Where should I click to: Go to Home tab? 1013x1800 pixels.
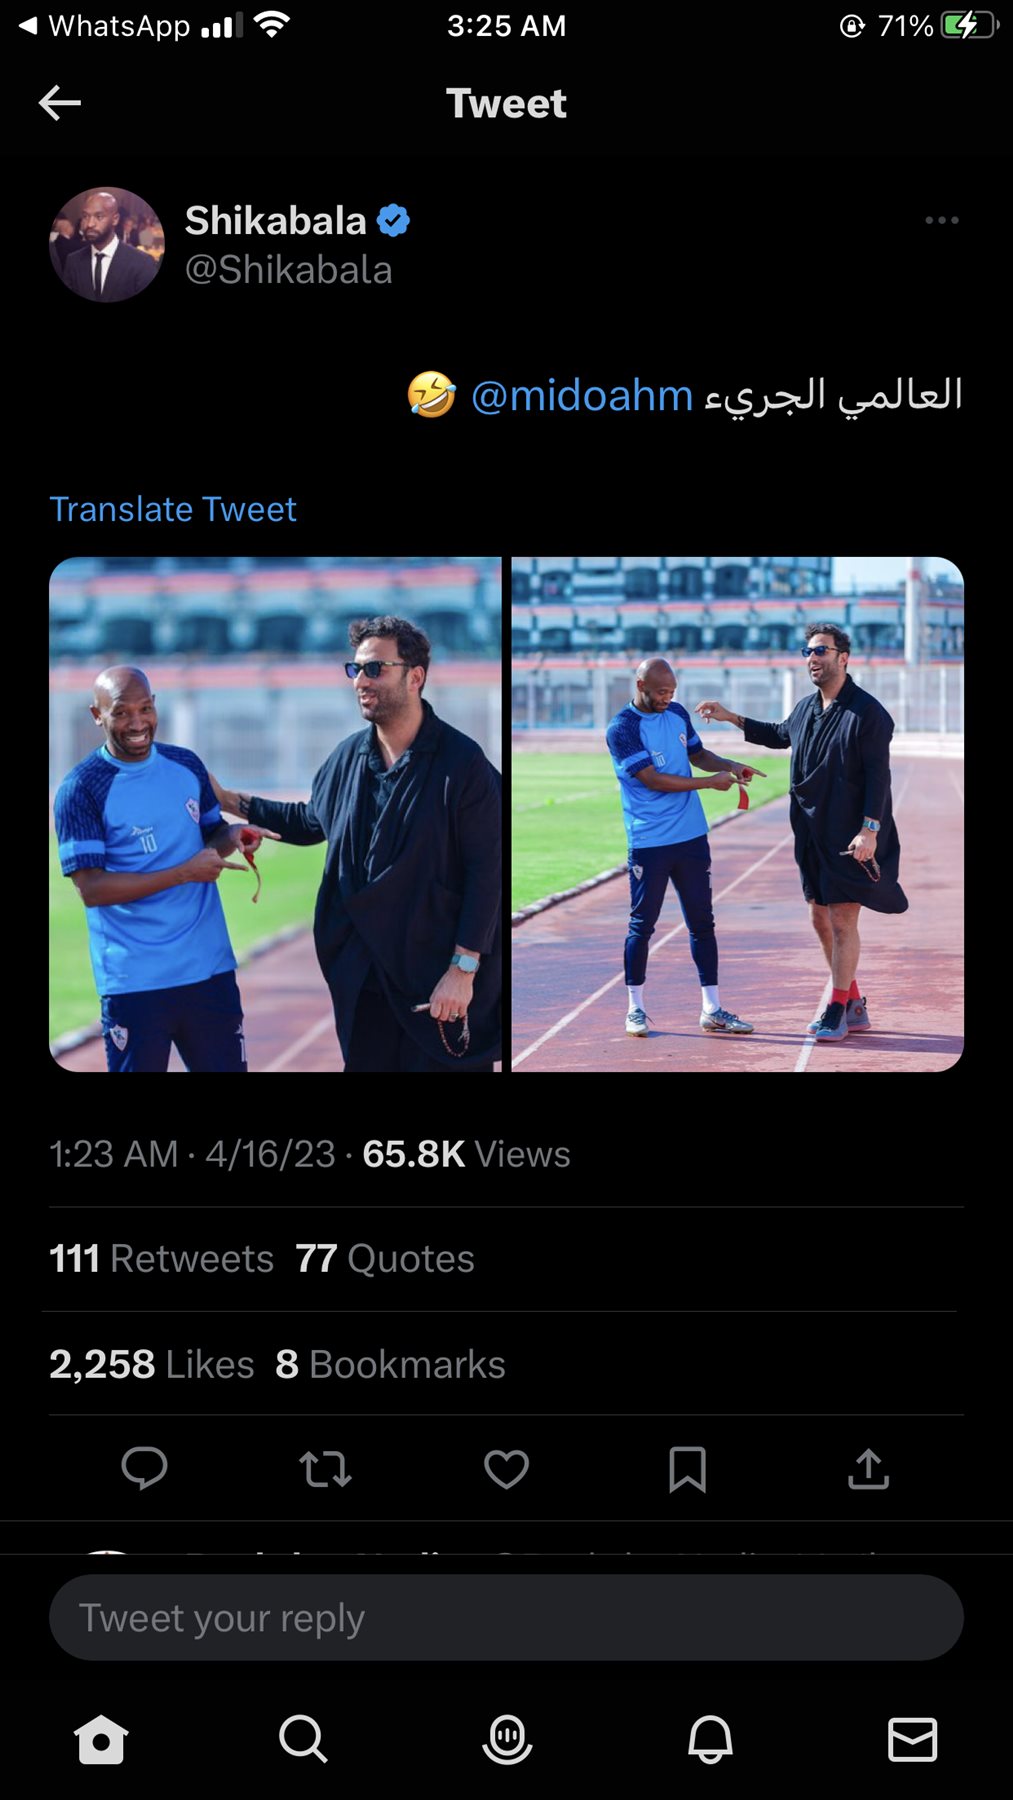click(101, 1740)
